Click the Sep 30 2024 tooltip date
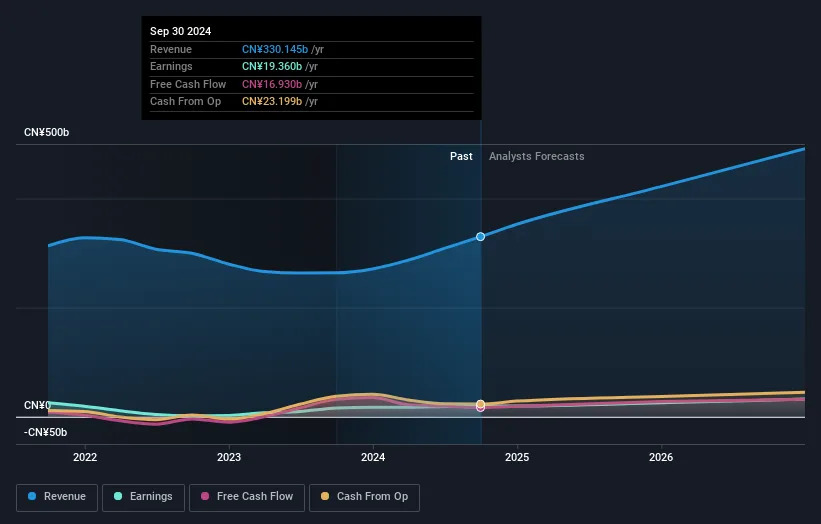 click(181, 31)
